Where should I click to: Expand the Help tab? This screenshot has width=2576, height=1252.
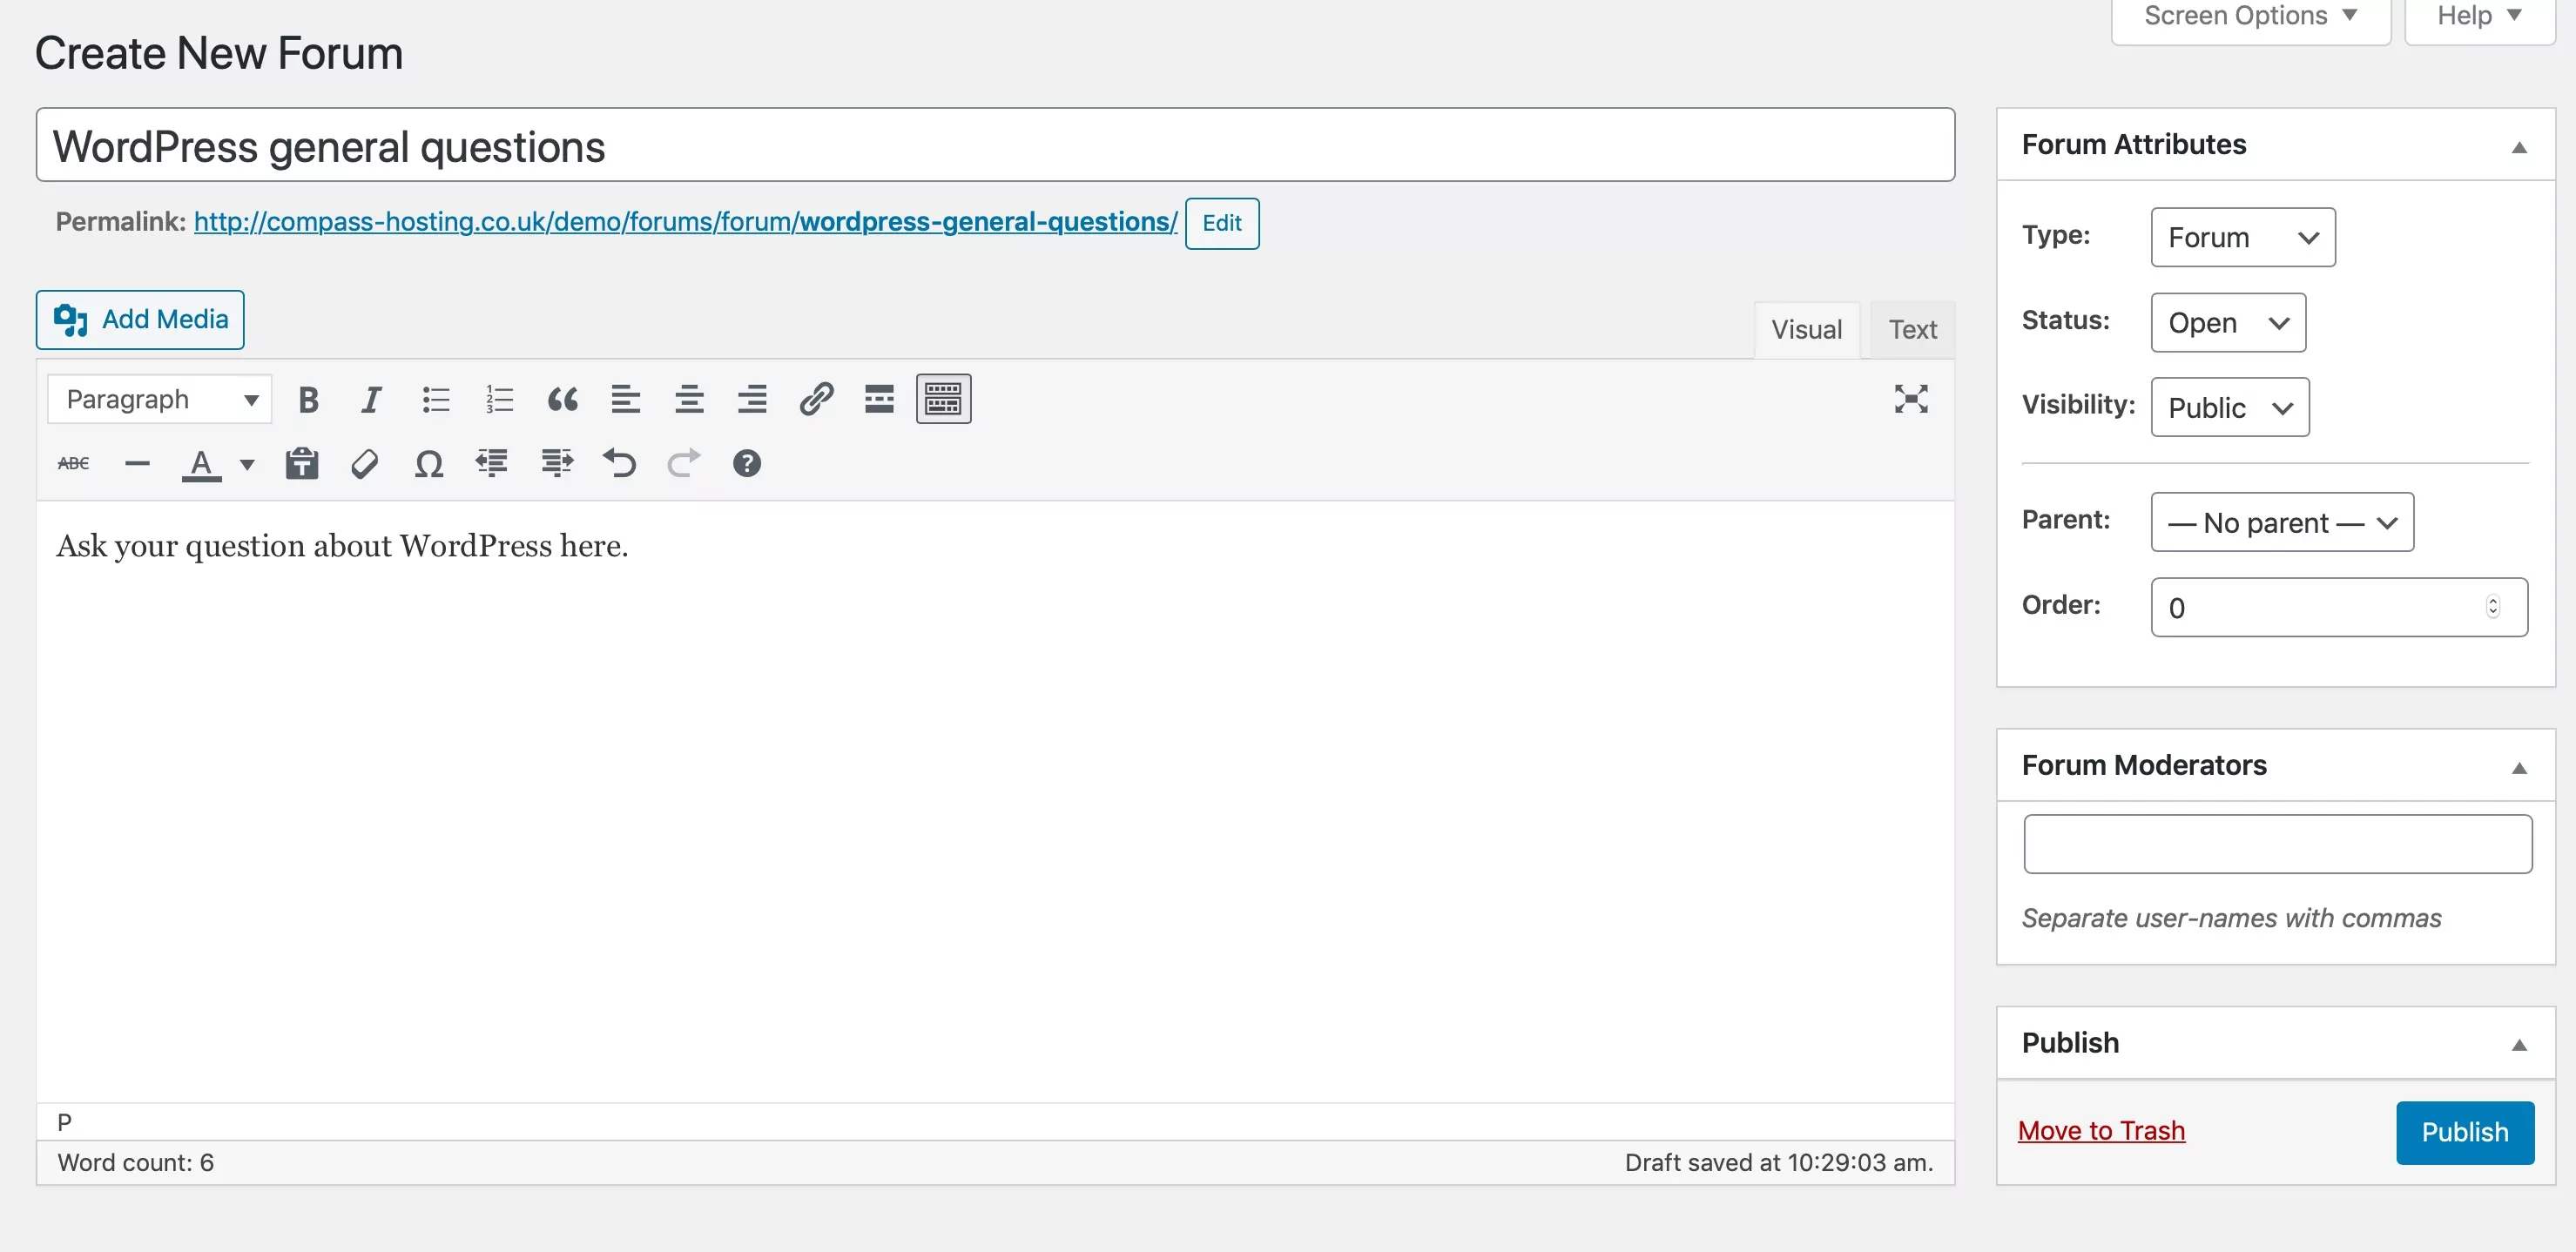(2479, 18)
